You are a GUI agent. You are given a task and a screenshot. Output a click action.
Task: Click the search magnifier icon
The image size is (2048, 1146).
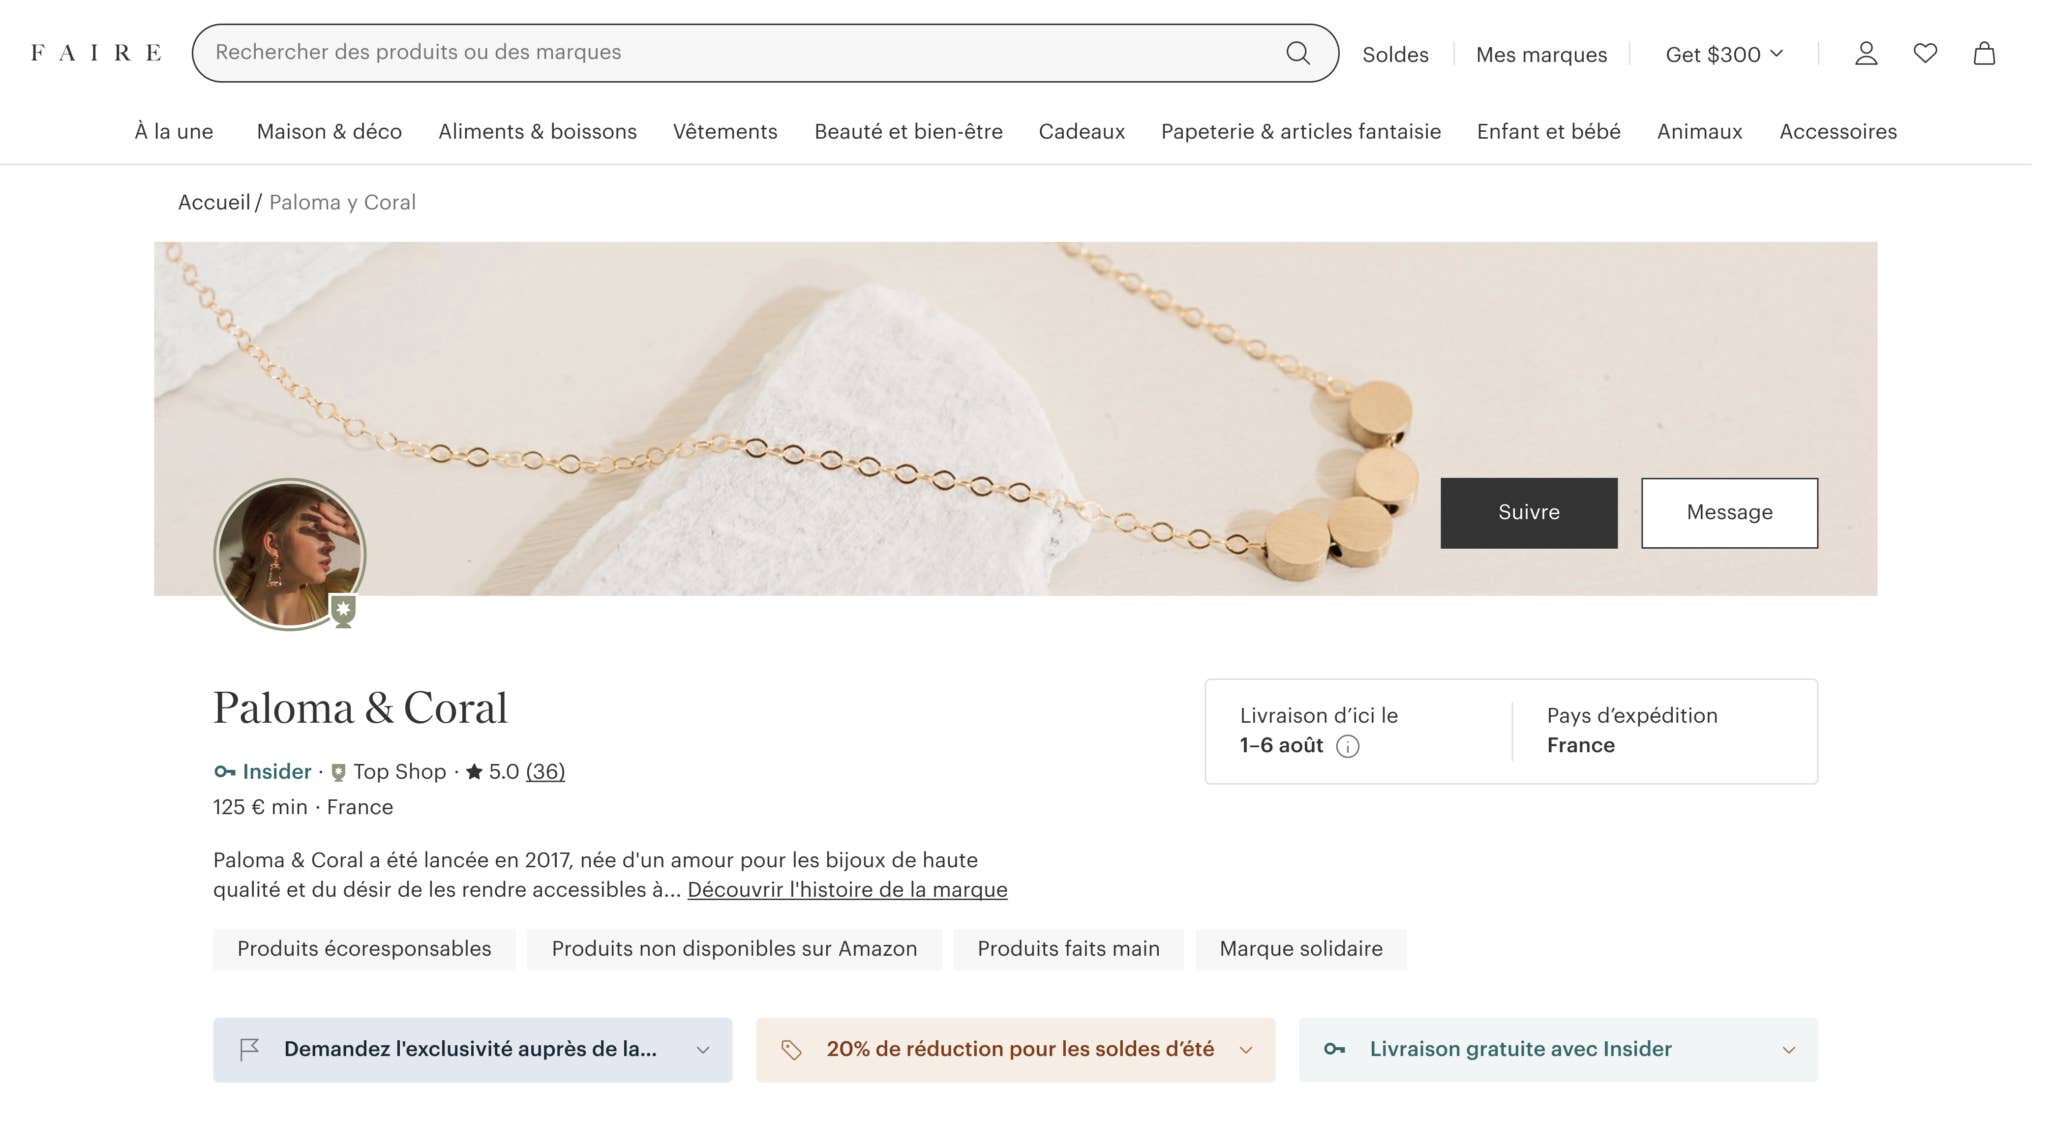pyautogui.click(x=1297, y=53)
